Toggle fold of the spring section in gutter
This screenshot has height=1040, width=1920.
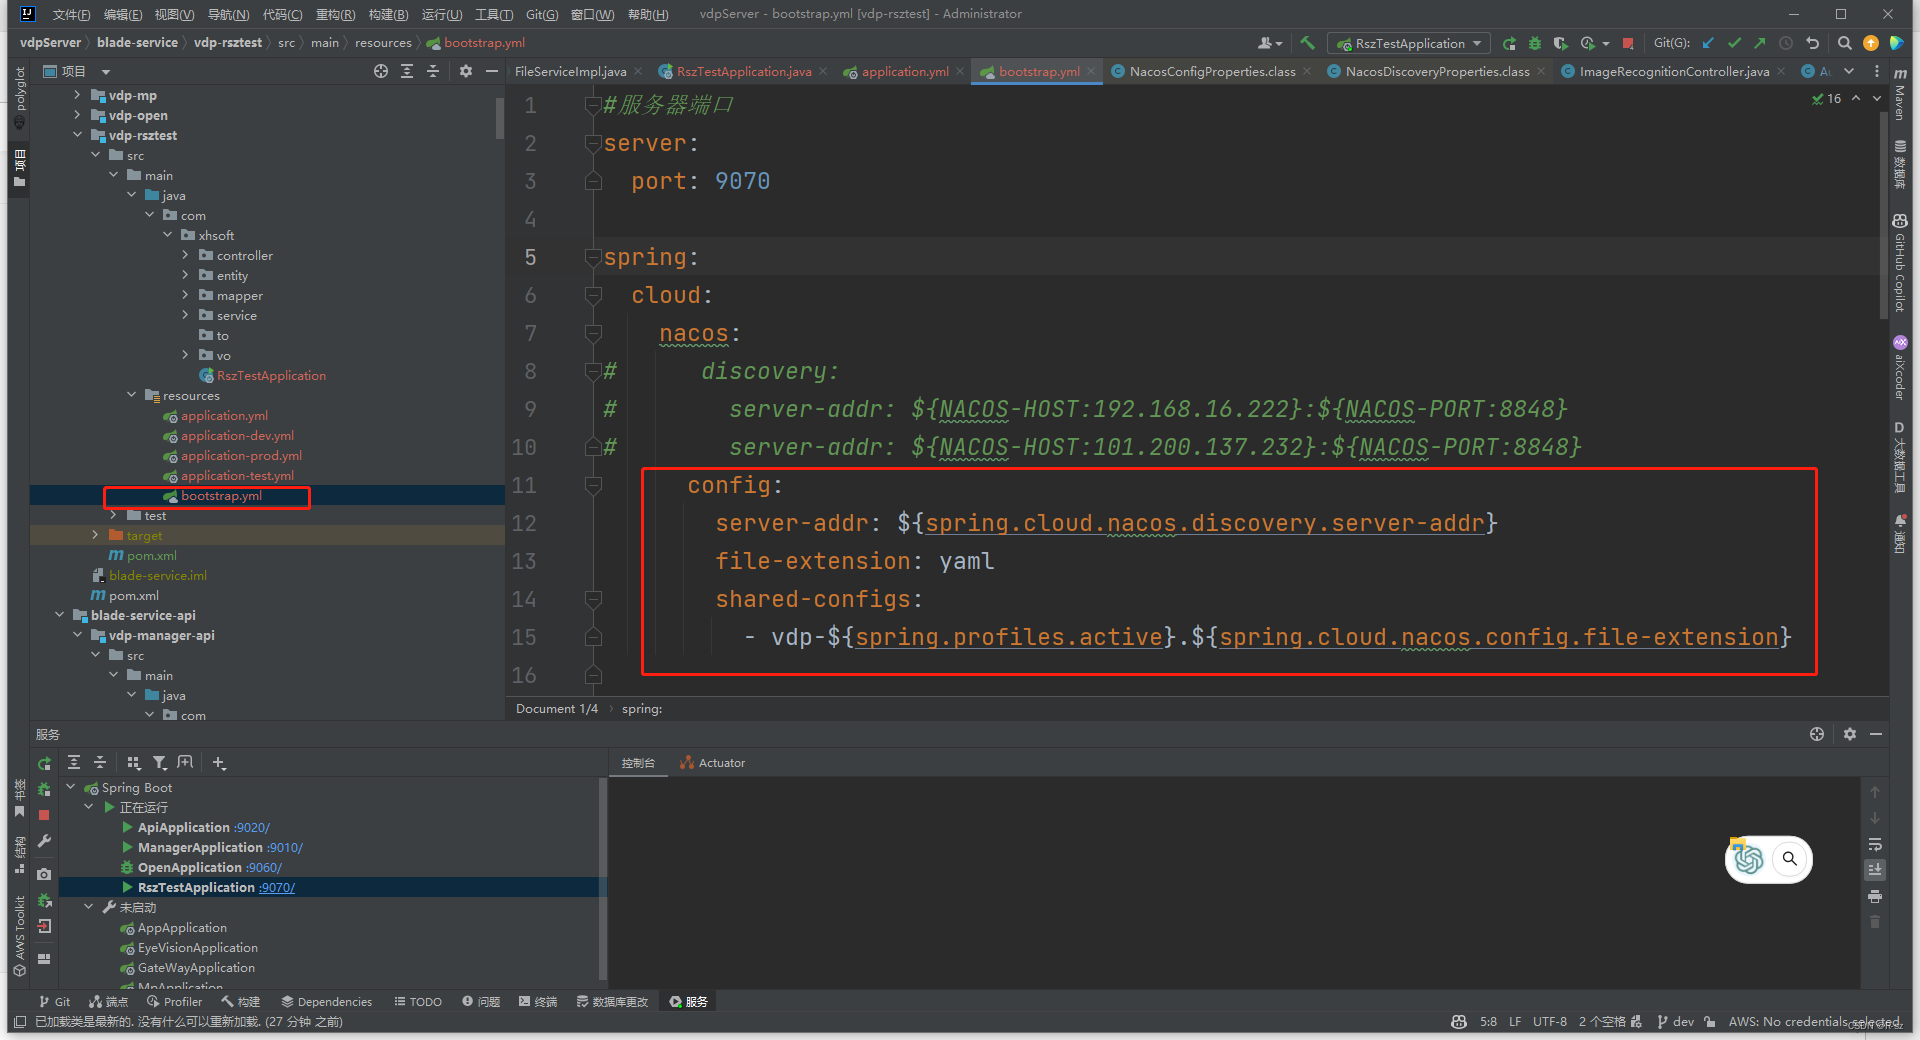pyautogui.click(x=593, y=257)
